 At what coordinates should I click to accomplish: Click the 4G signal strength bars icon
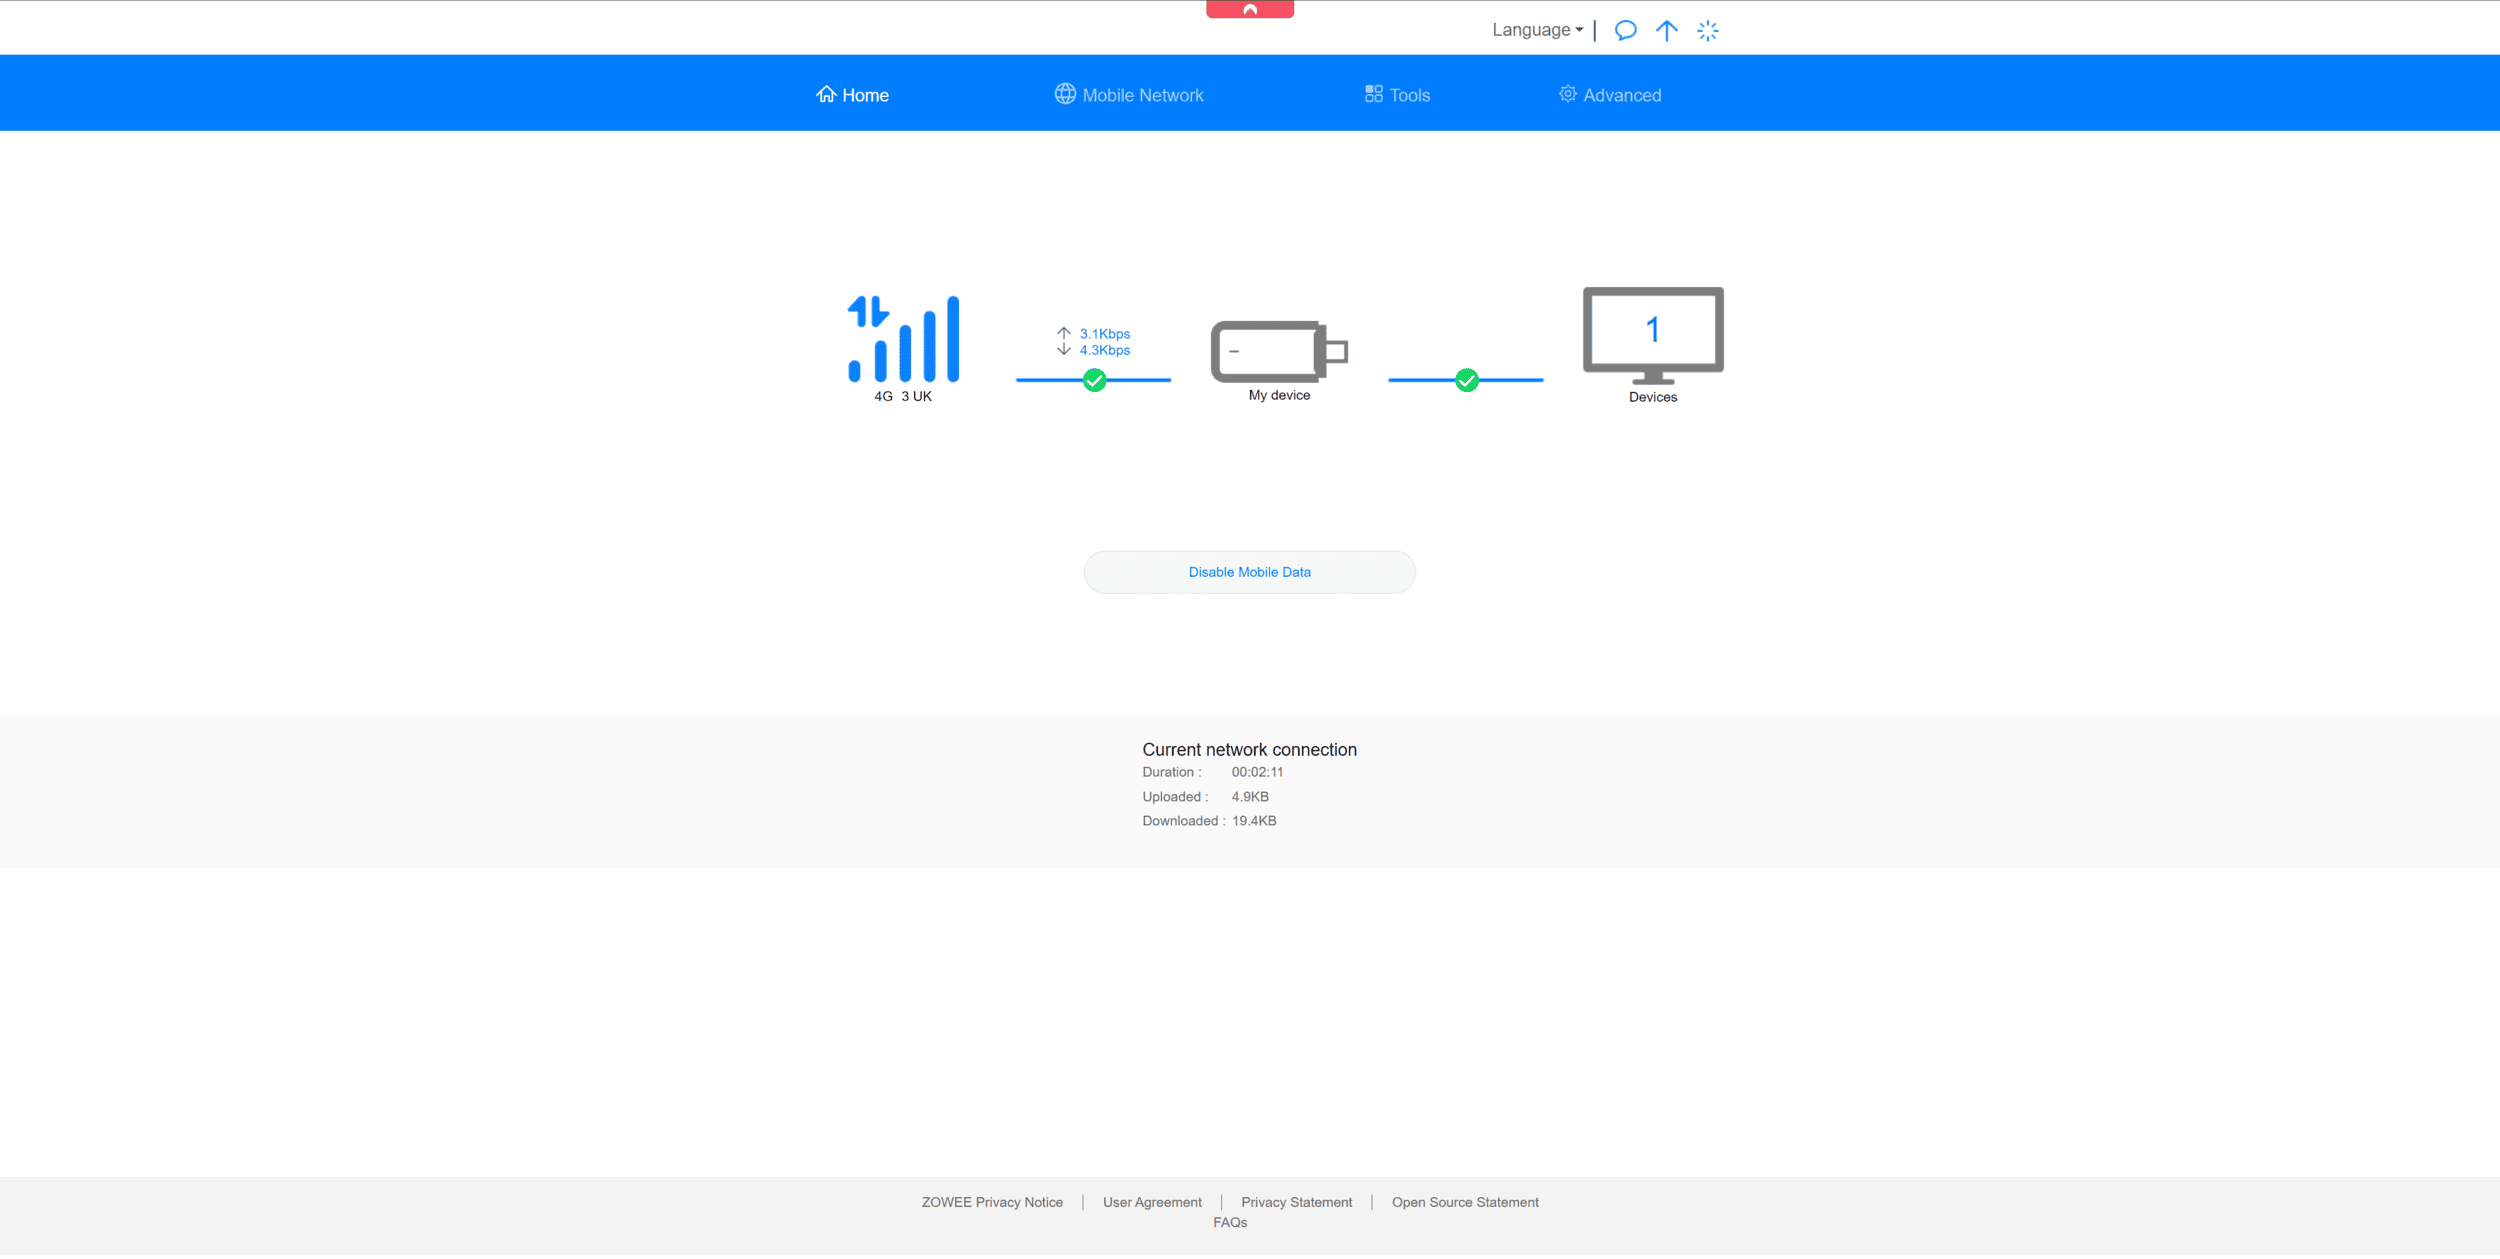click(903, 339)
